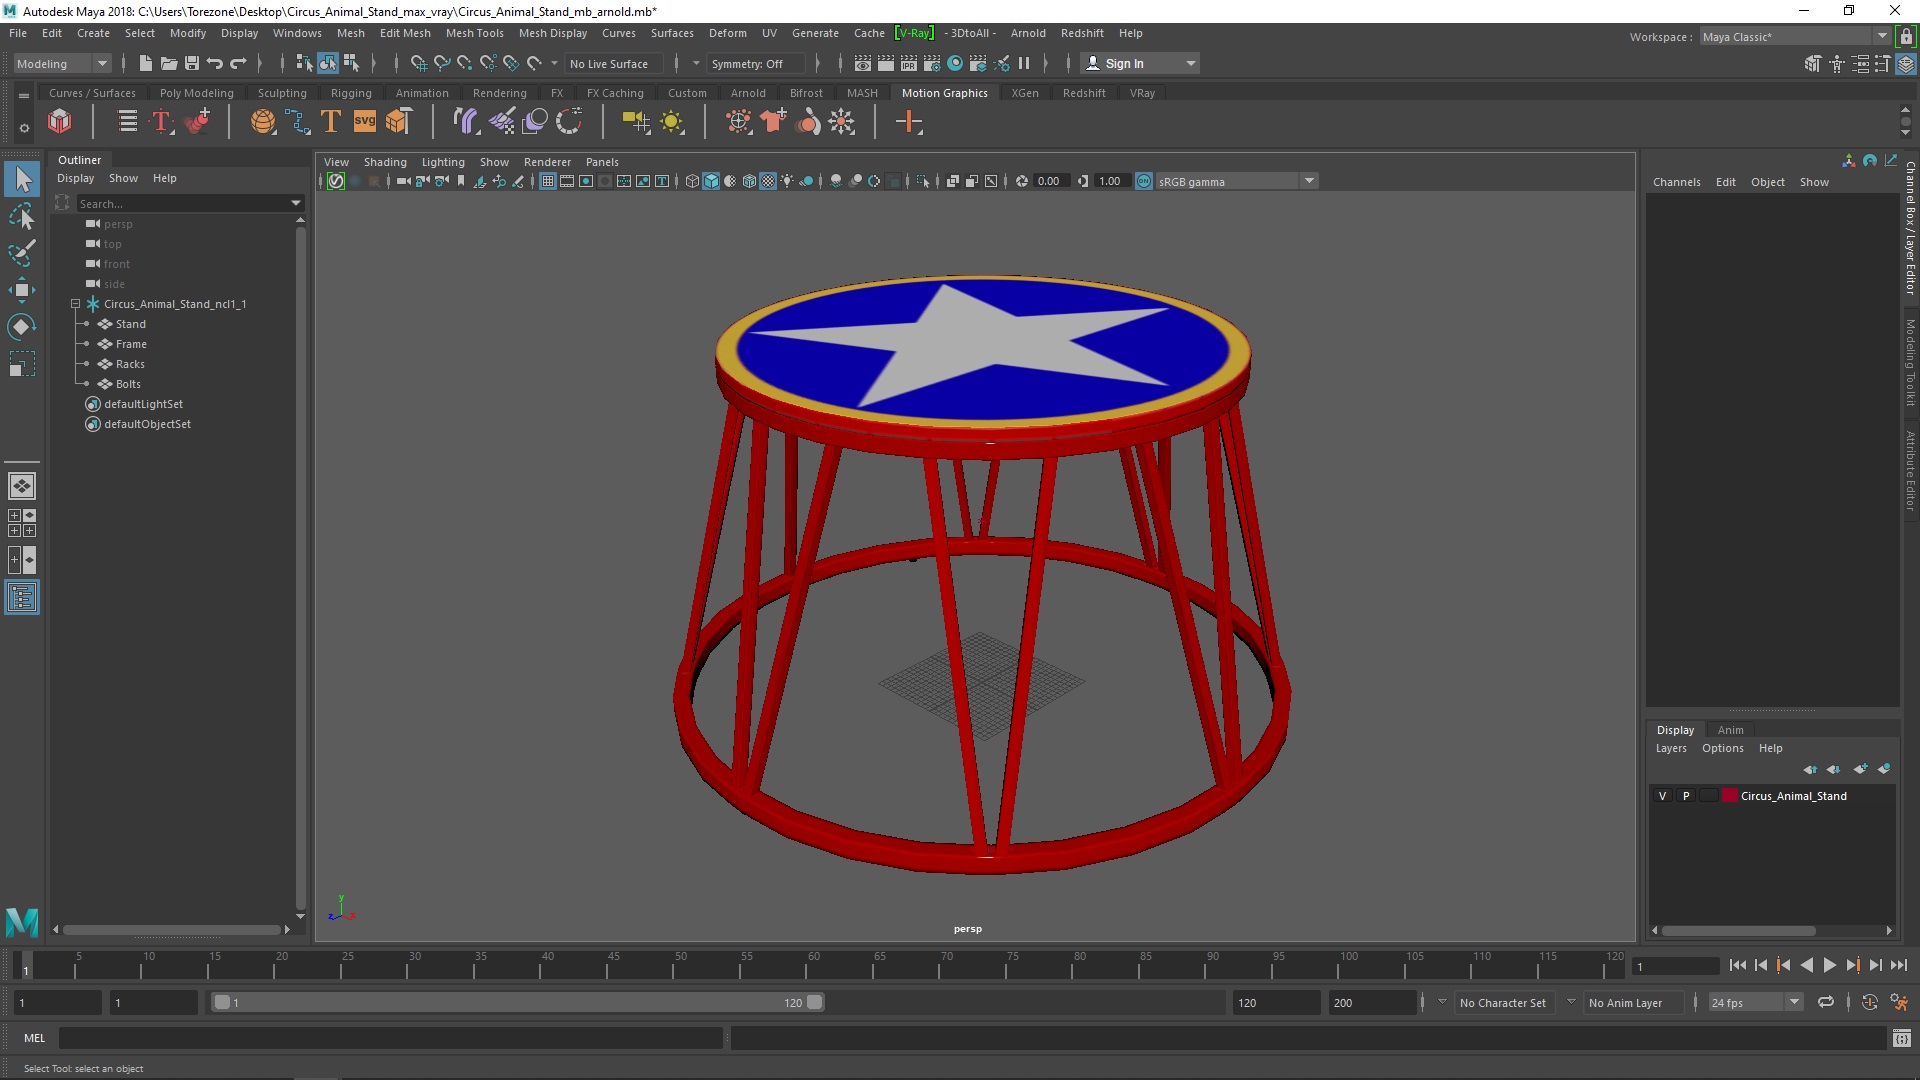Open Layers menu in layer editor
The height and width of the screenshot is (1080, 1920).
pos(1670,748)
